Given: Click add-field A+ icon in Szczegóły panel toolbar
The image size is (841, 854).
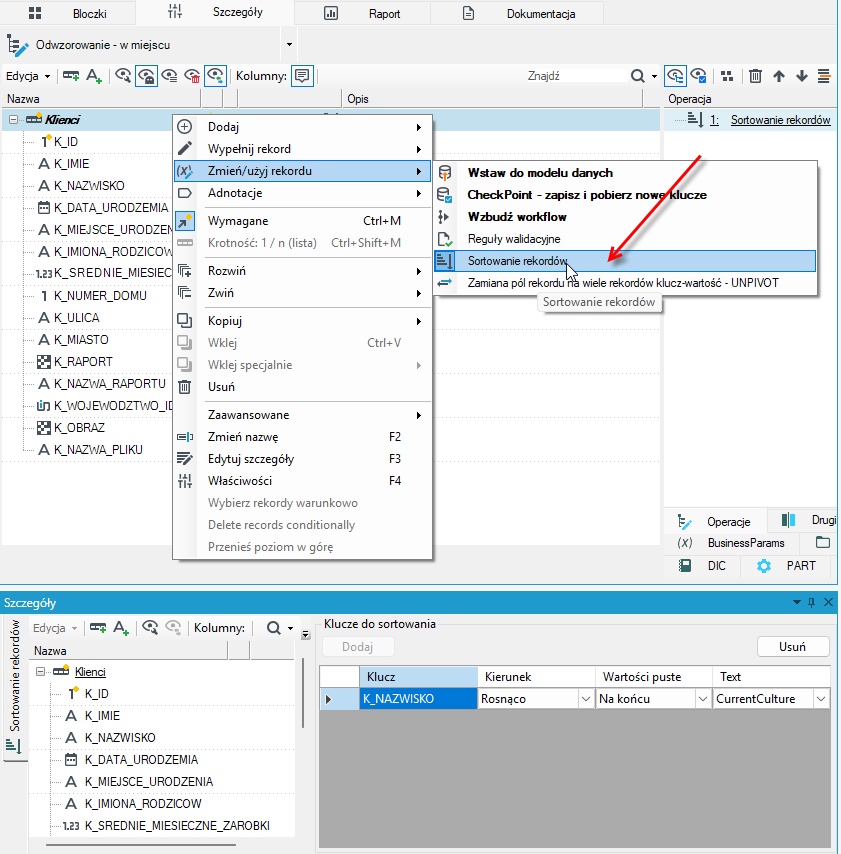Looking at the screenshot, I should pyautogui.click(x=121, y=627).
